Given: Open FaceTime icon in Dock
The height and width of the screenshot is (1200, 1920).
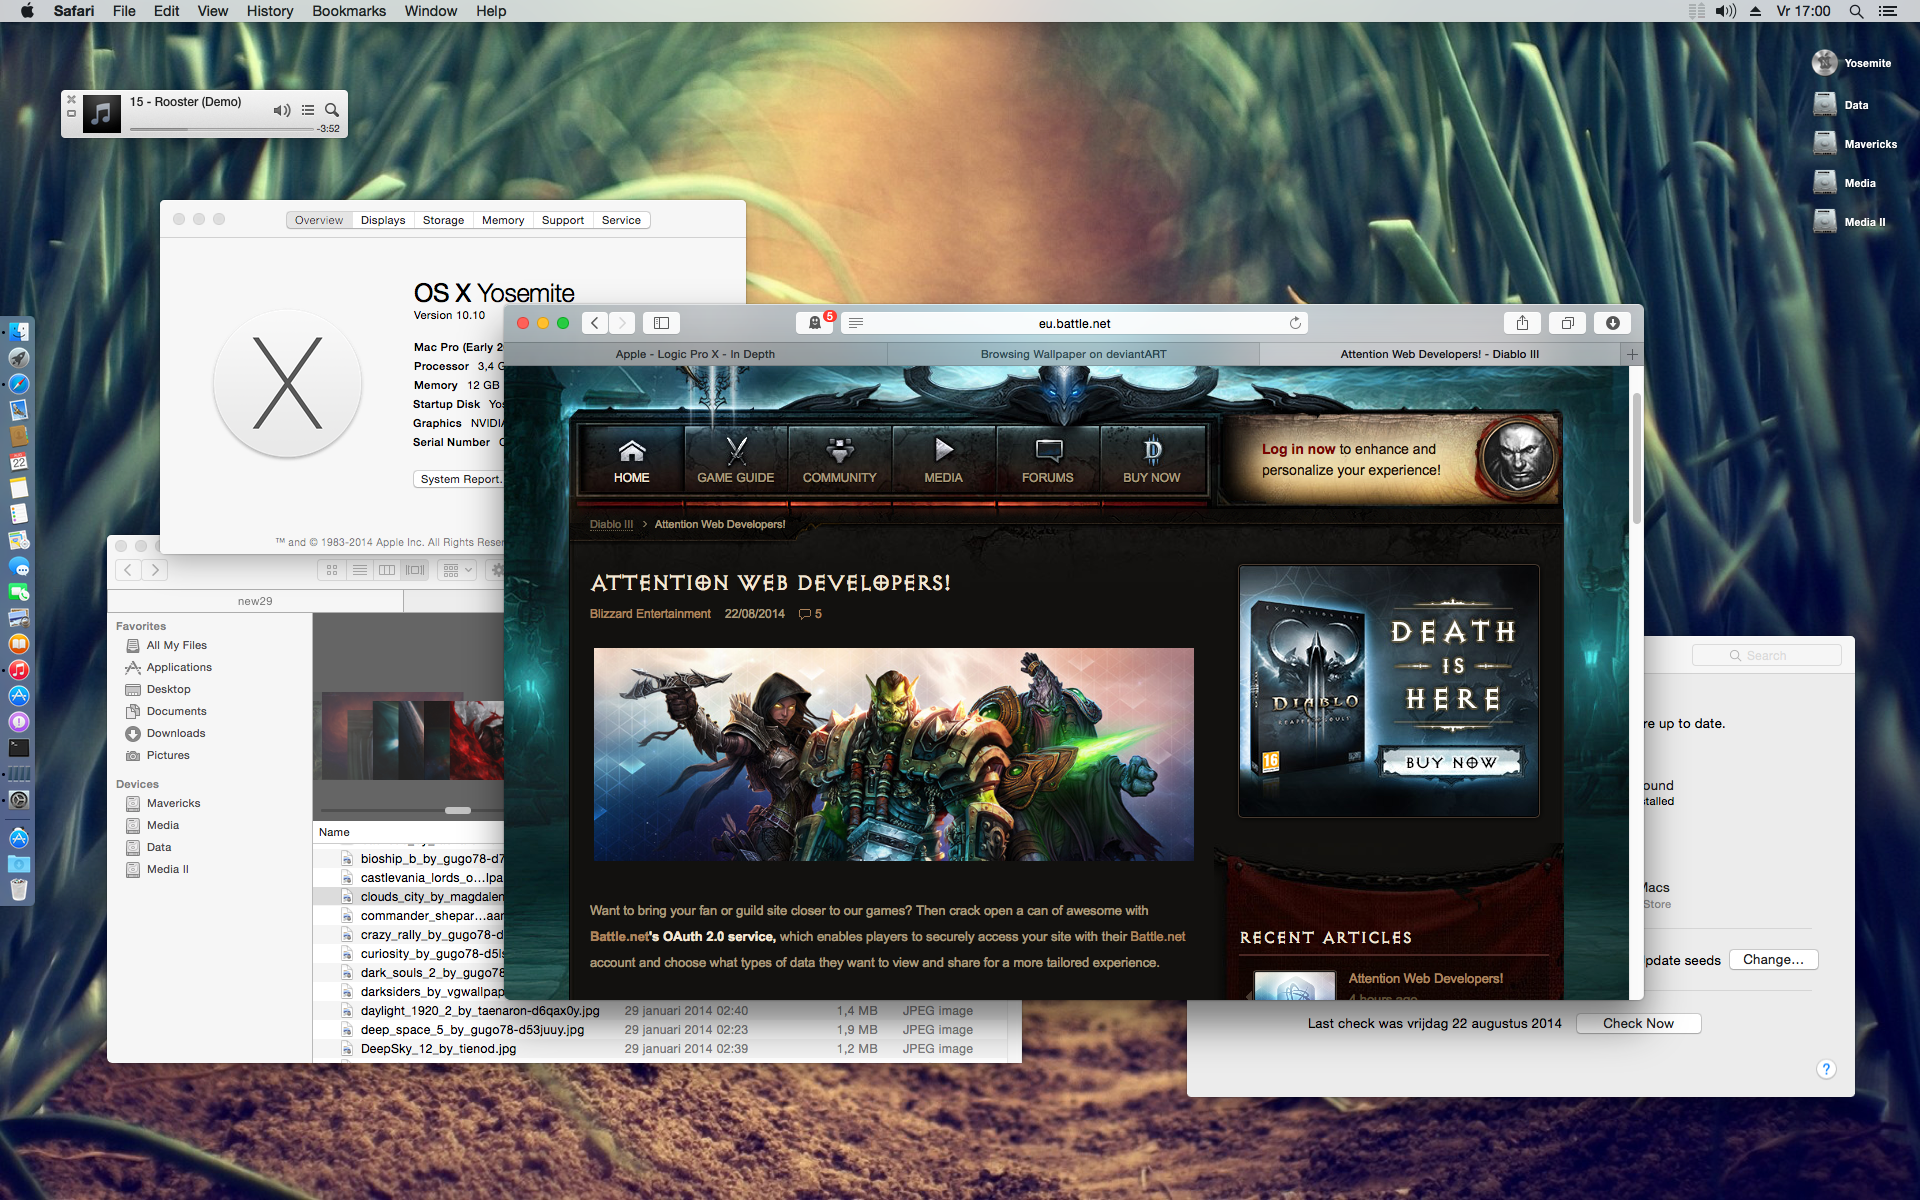Looking at the screenshot, I should point(19,592).
